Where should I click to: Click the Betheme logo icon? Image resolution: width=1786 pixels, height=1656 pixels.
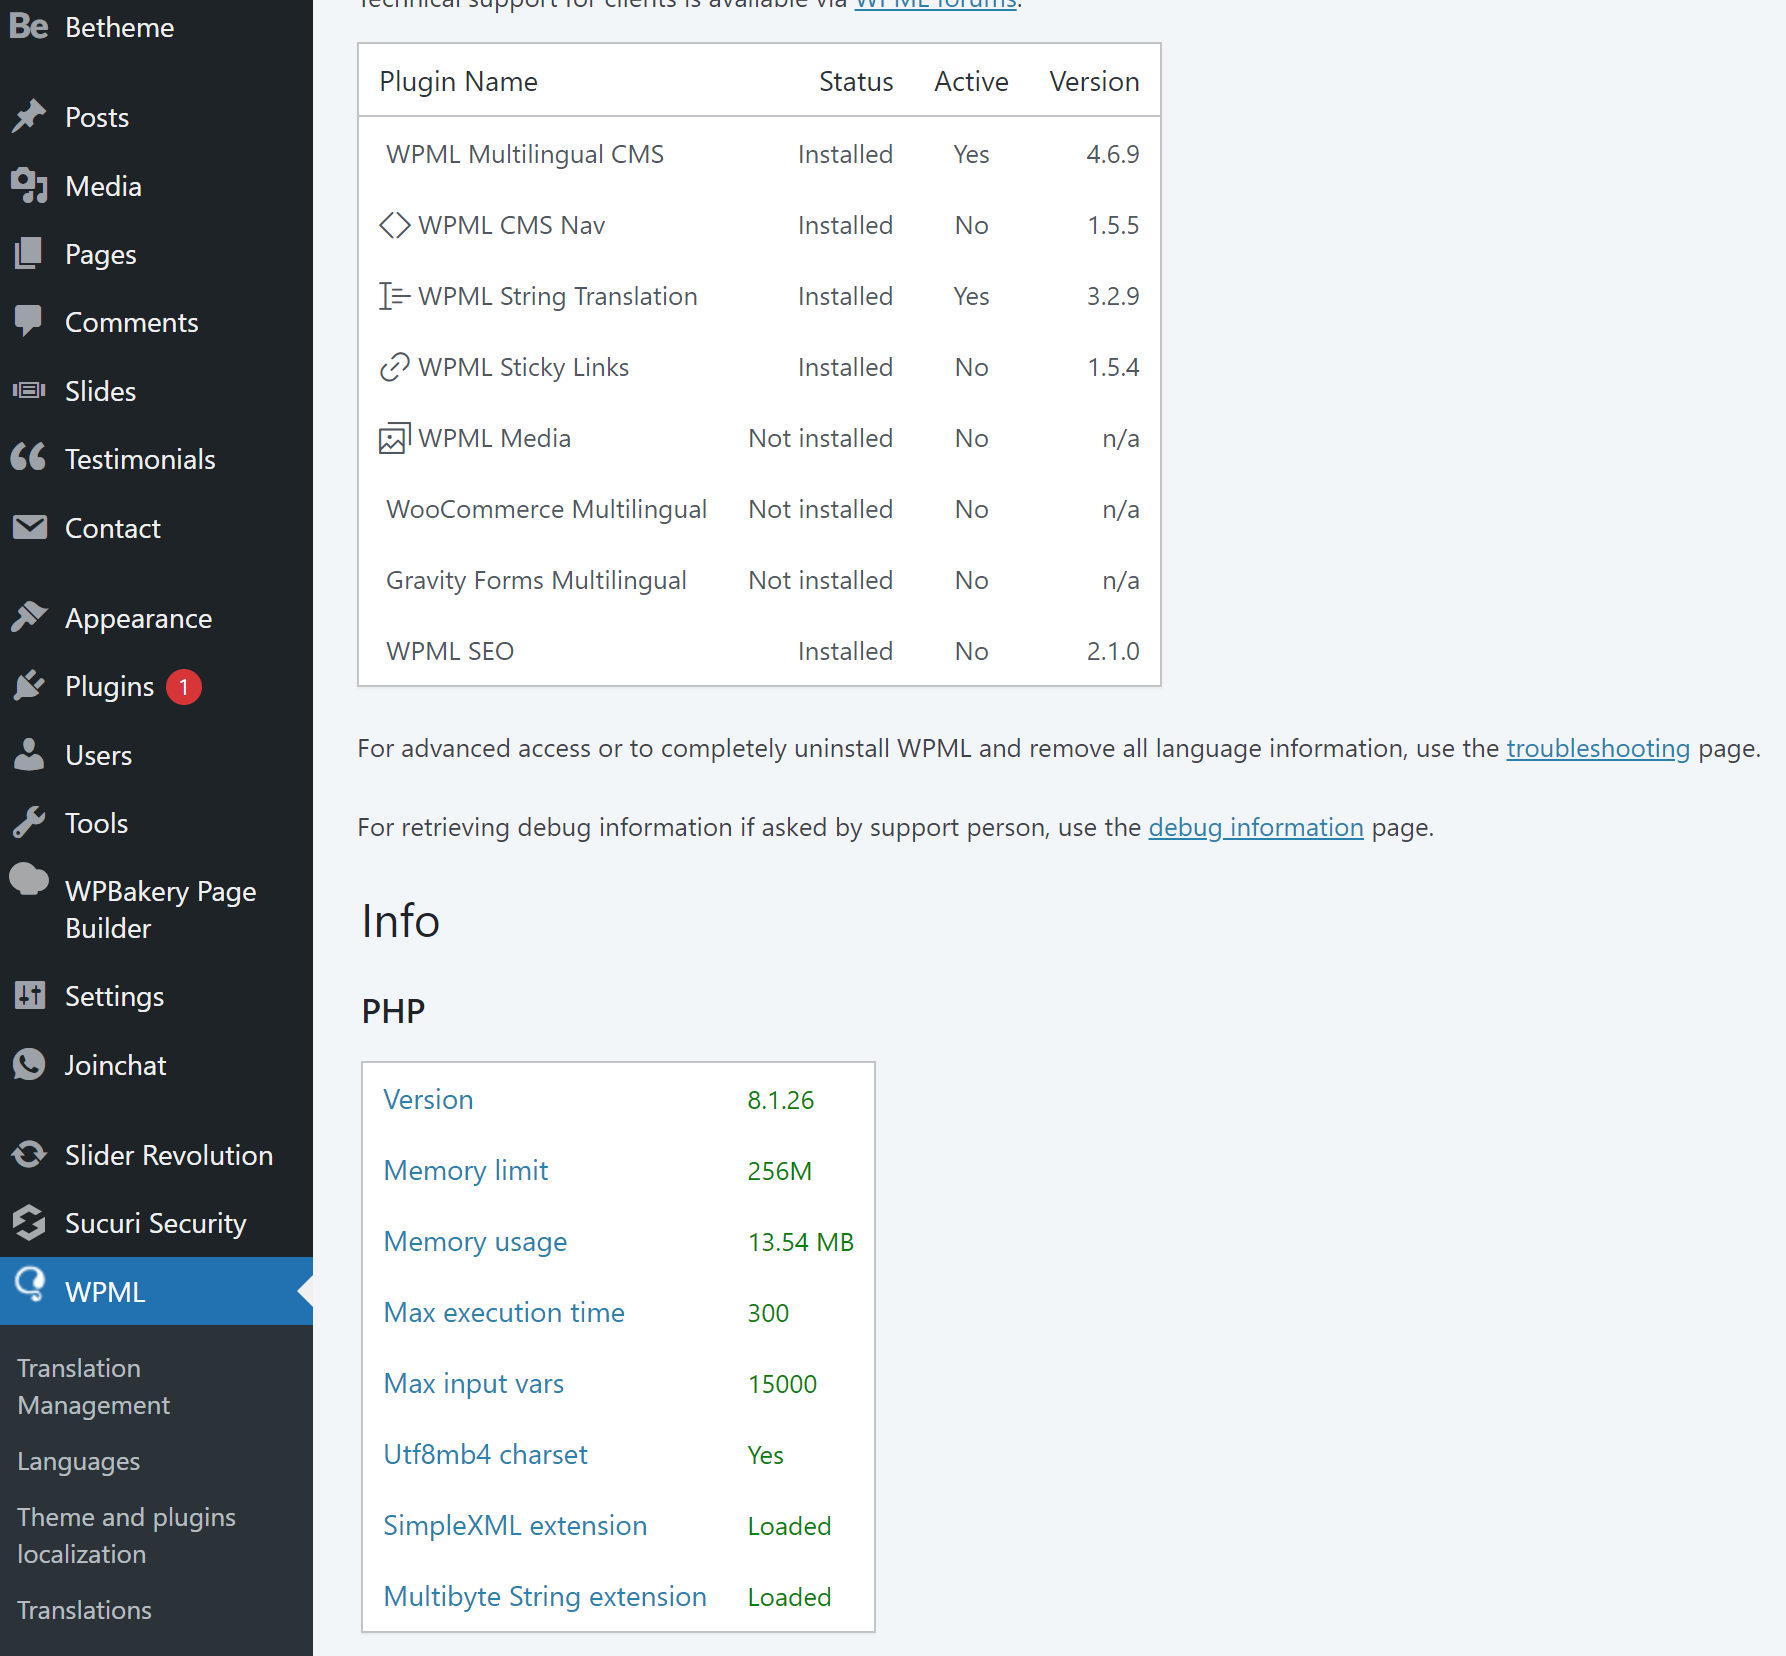29,26
